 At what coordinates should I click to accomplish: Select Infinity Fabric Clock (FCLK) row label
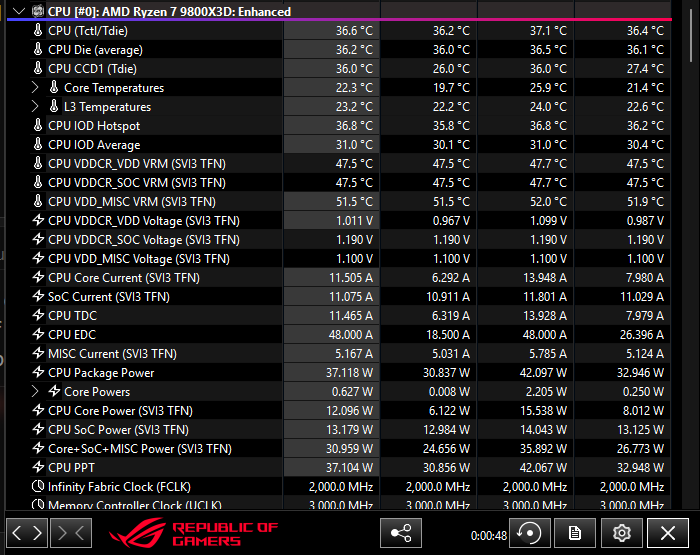[119, 486]
